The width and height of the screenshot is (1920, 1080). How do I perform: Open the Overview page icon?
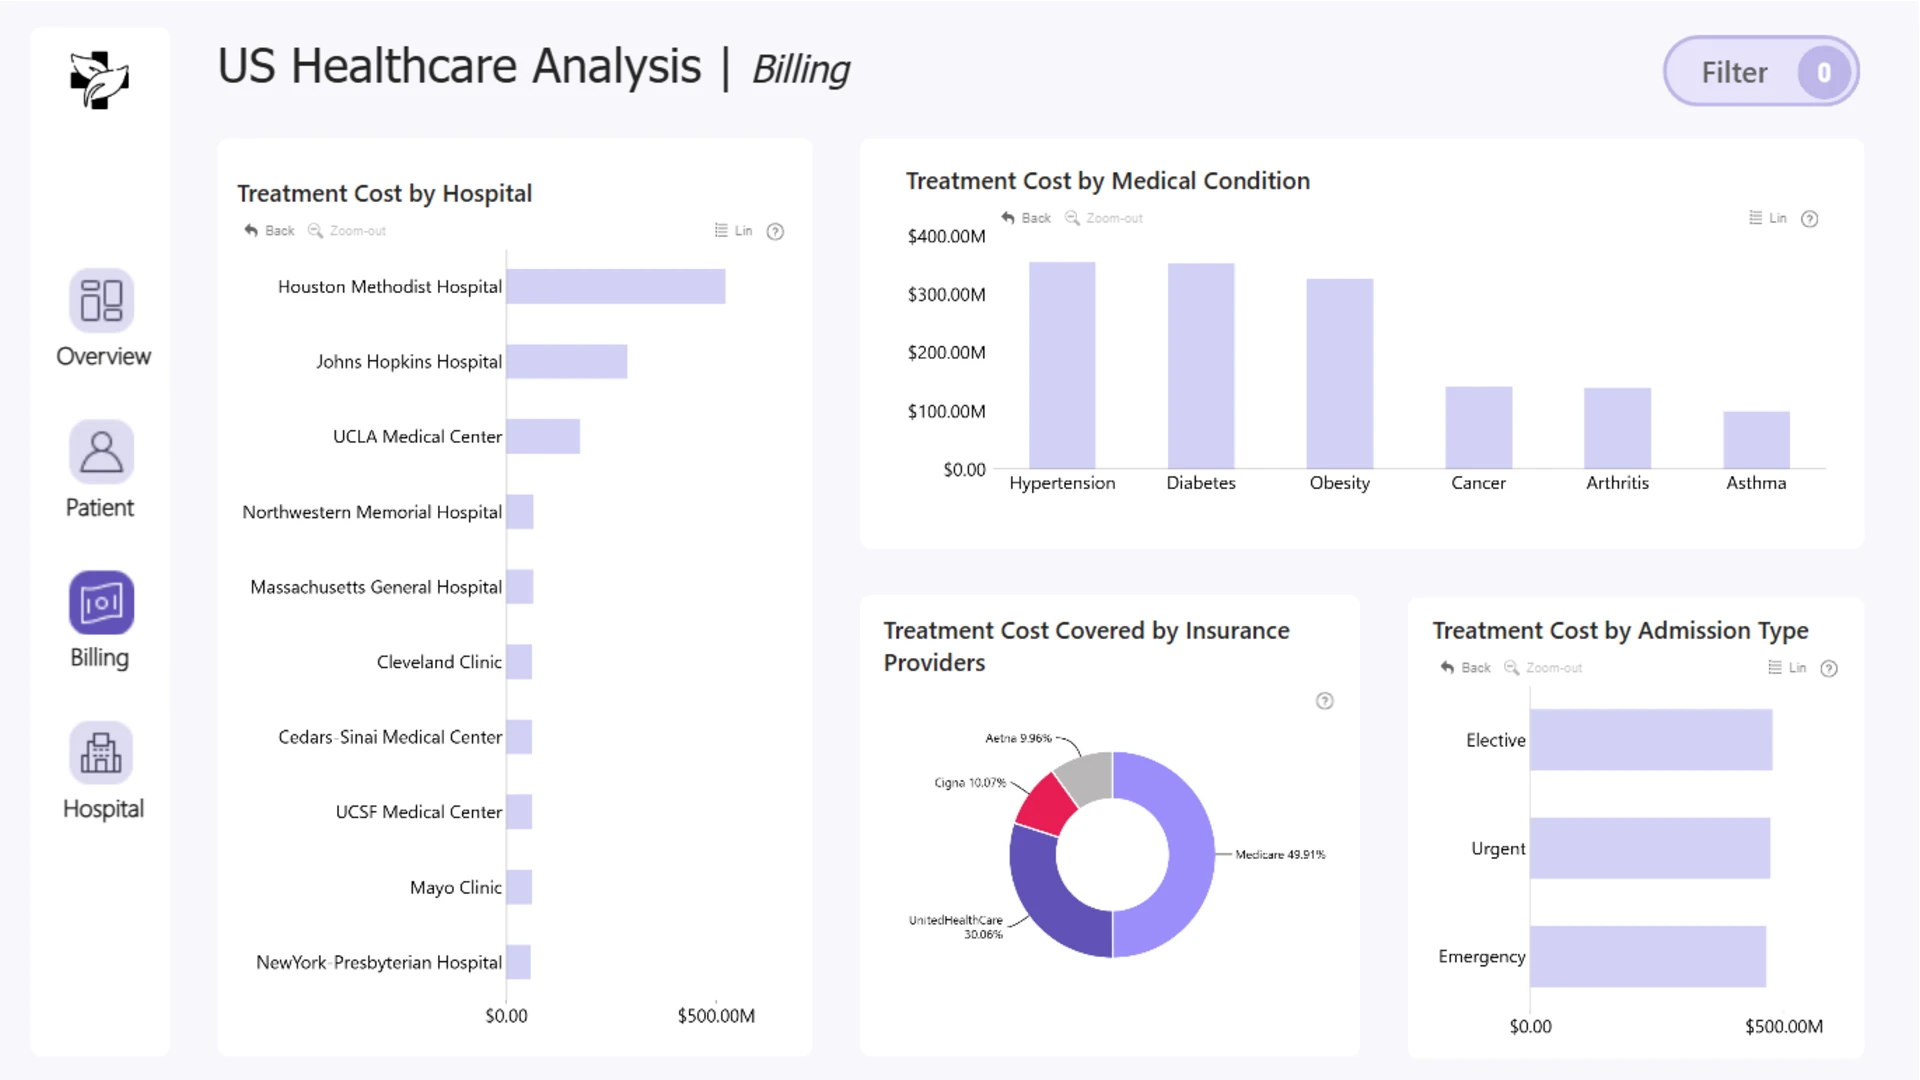pyautogui.click(x=101, y=300)
